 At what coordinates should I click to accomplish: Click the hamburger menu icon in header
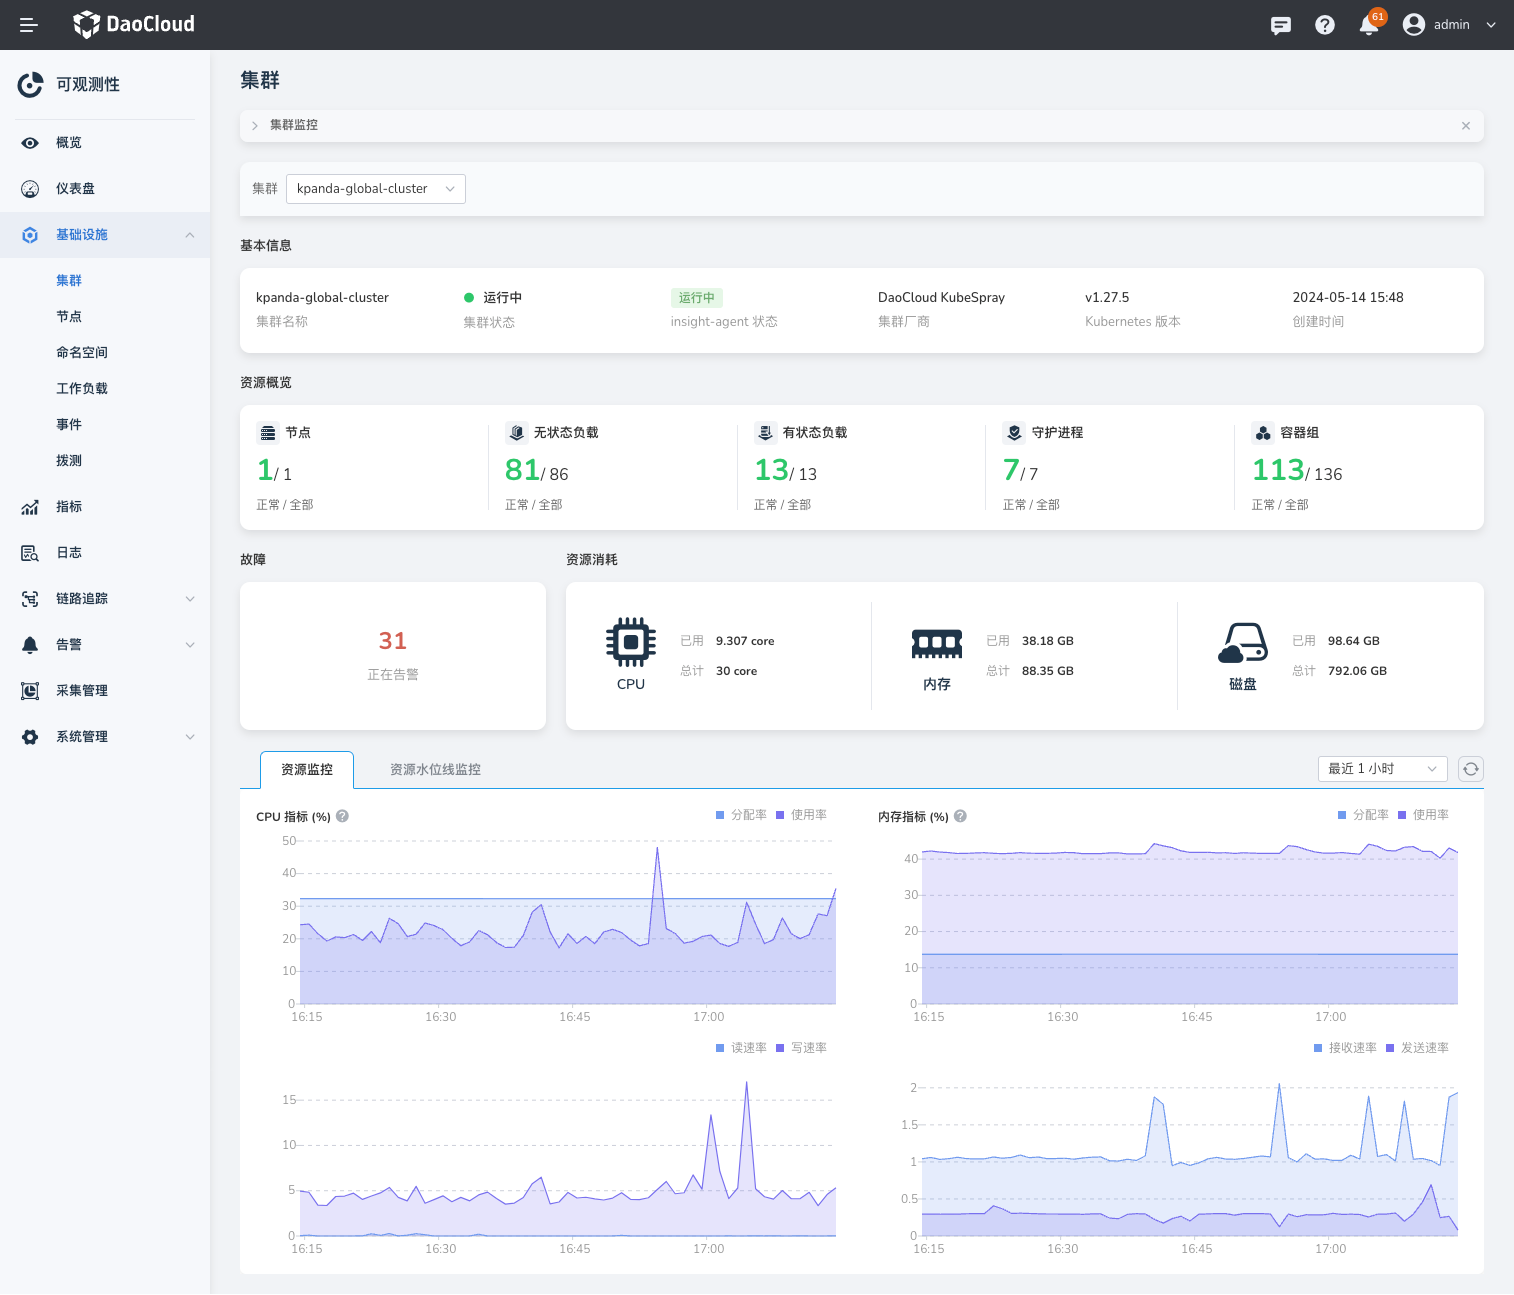(29, 25)
